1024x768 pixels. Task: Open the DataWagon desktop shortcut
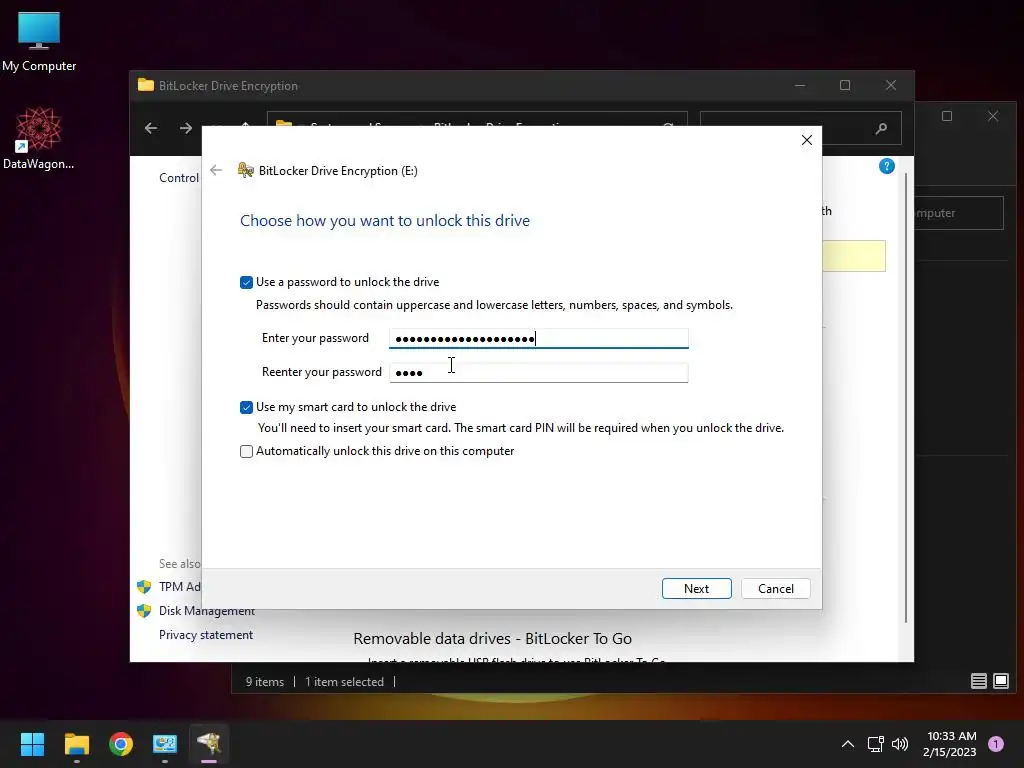[39, 138]
